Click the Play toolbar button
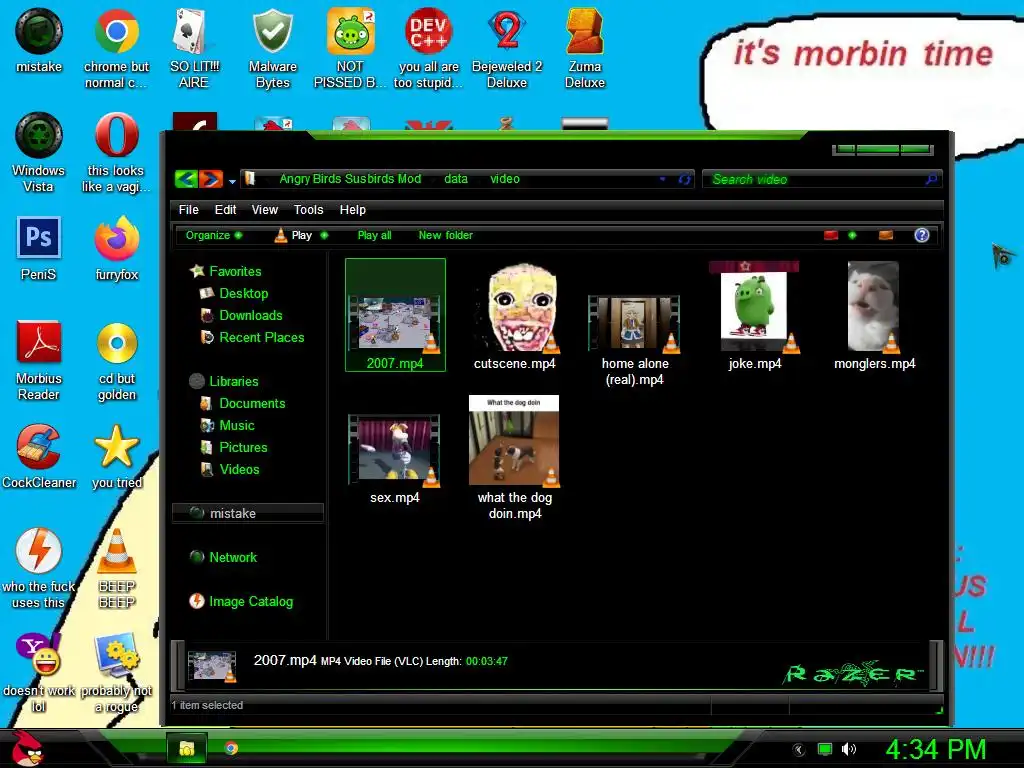The image size is (1024, 768). (x=294, y=235)
